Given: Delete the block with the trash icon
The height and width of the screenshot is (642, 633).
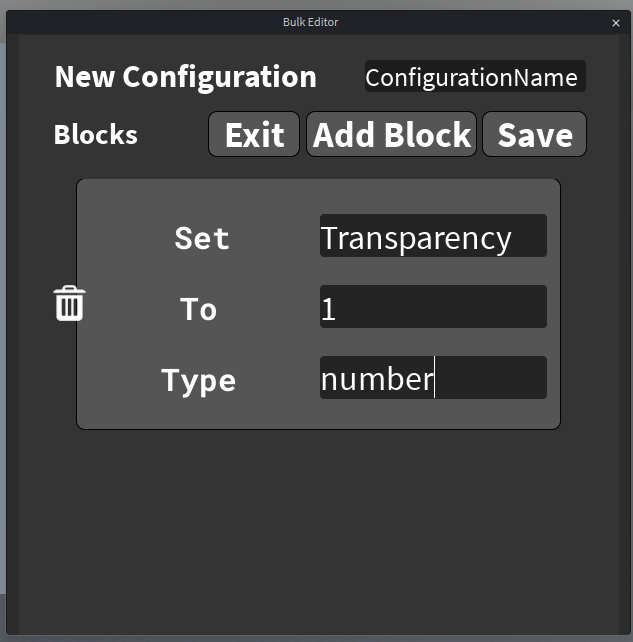Looking at the screenshot, I should tap(69, 303).
